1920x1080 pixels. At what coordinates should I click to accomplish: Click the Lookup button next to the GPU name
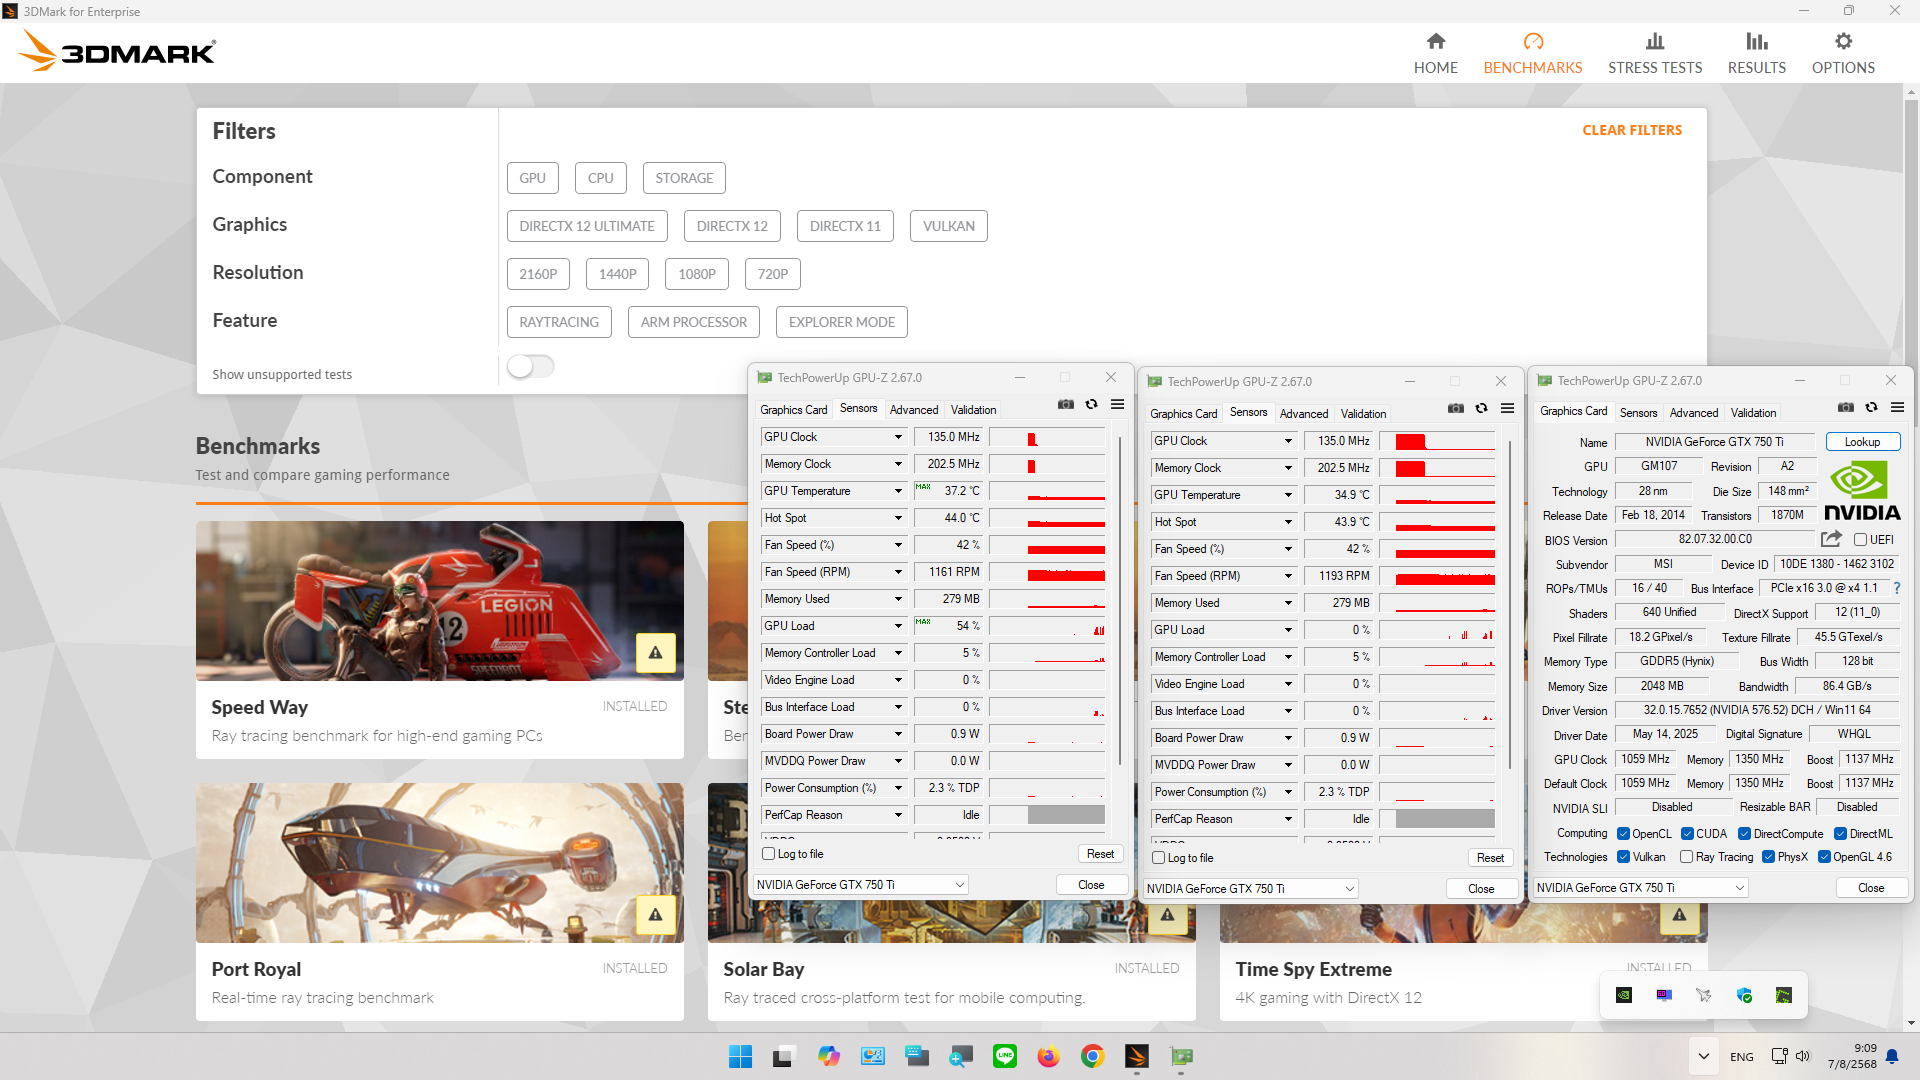[x=1861, y=442]
